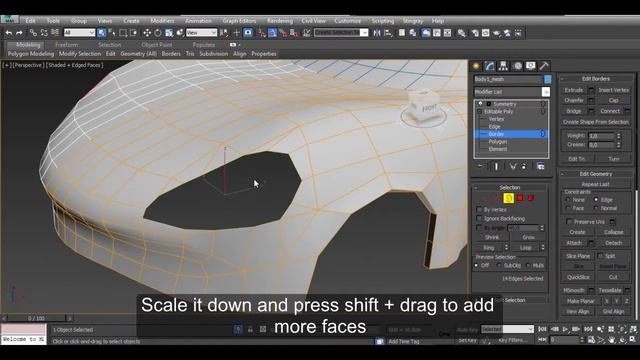Viewport: 640px width, 360px height.
Task: Click the Weight spinner arrows
Action: [x=619, y=136]
